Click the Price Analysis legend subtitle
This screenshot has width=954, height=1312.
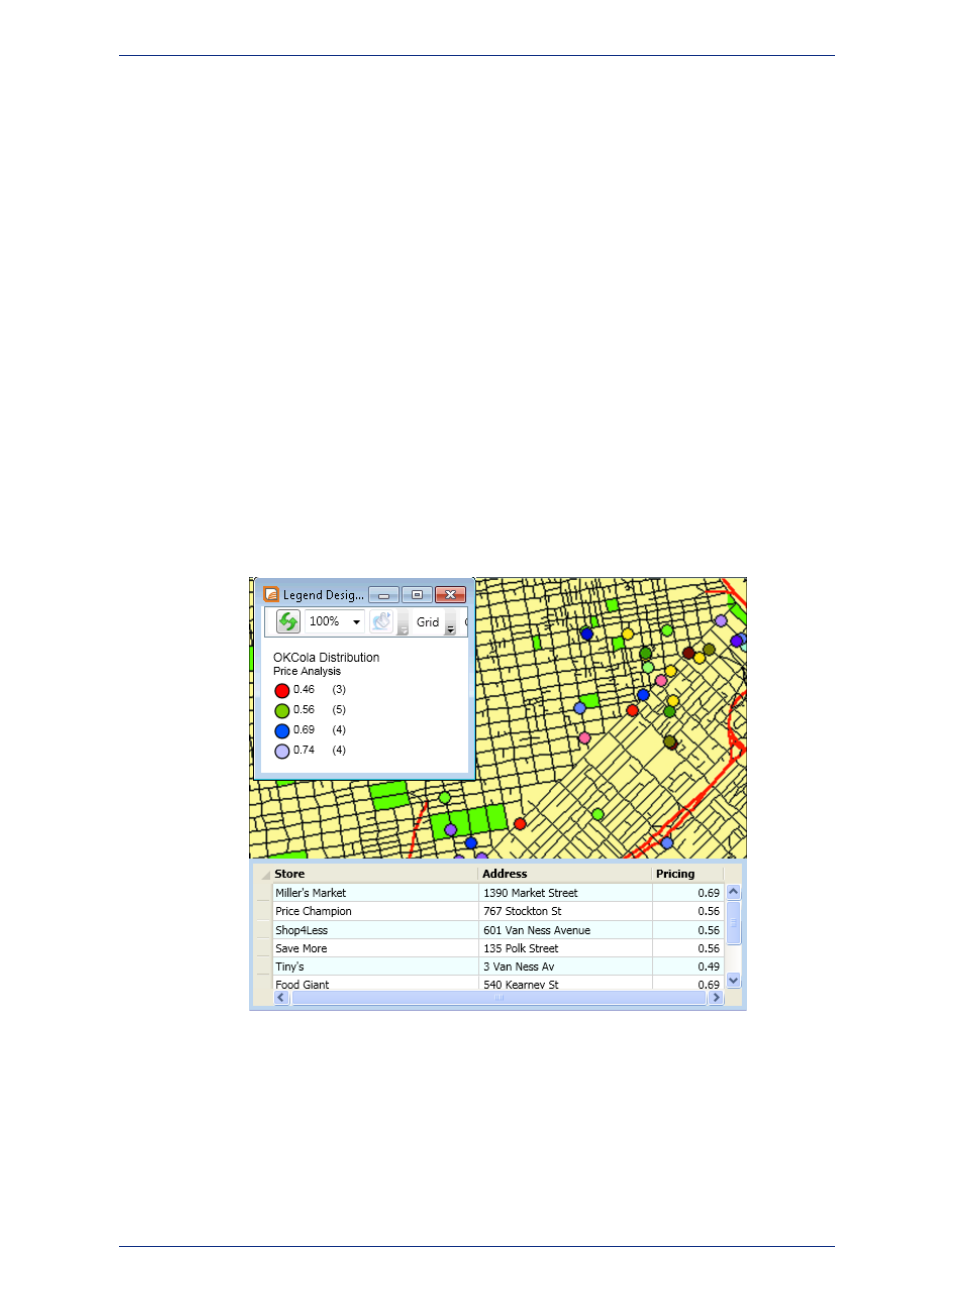(307, 671)
